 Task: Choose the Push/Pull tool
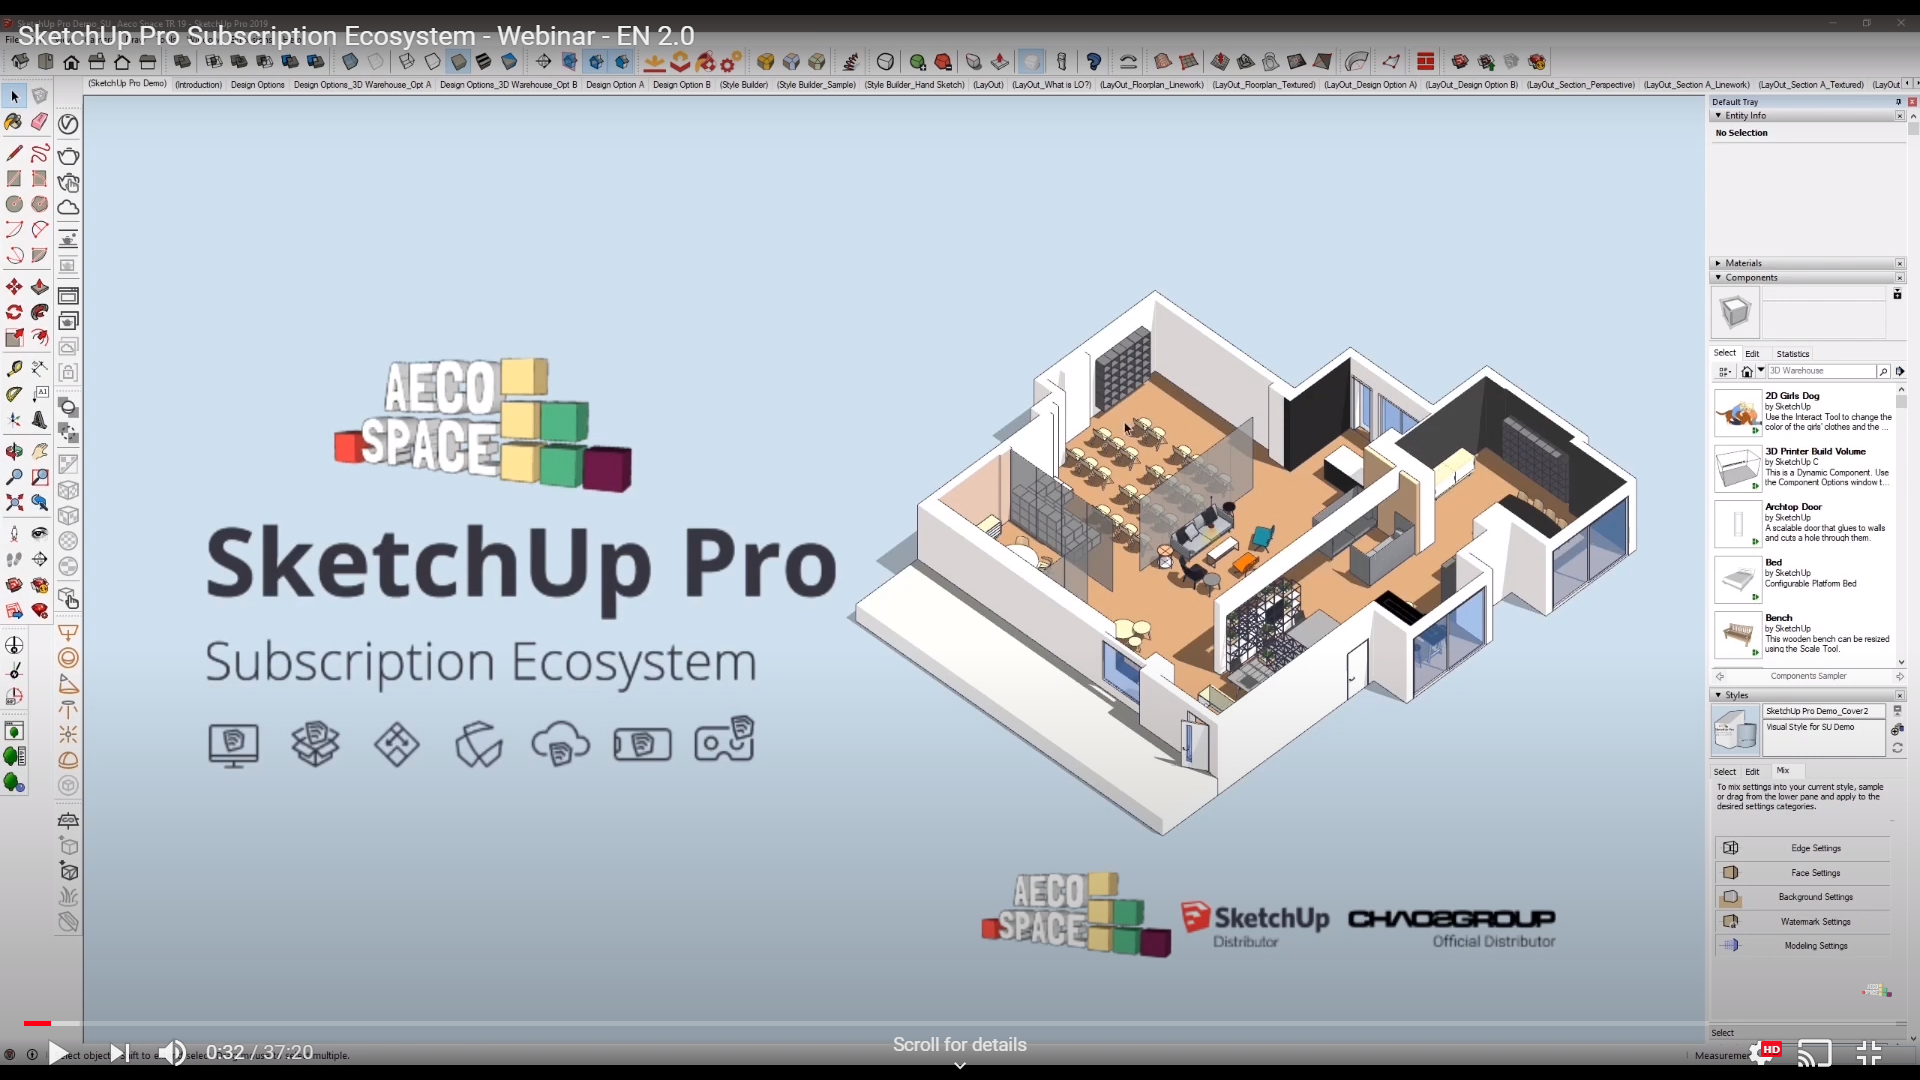pyautogui.click(x=39, y=287)
